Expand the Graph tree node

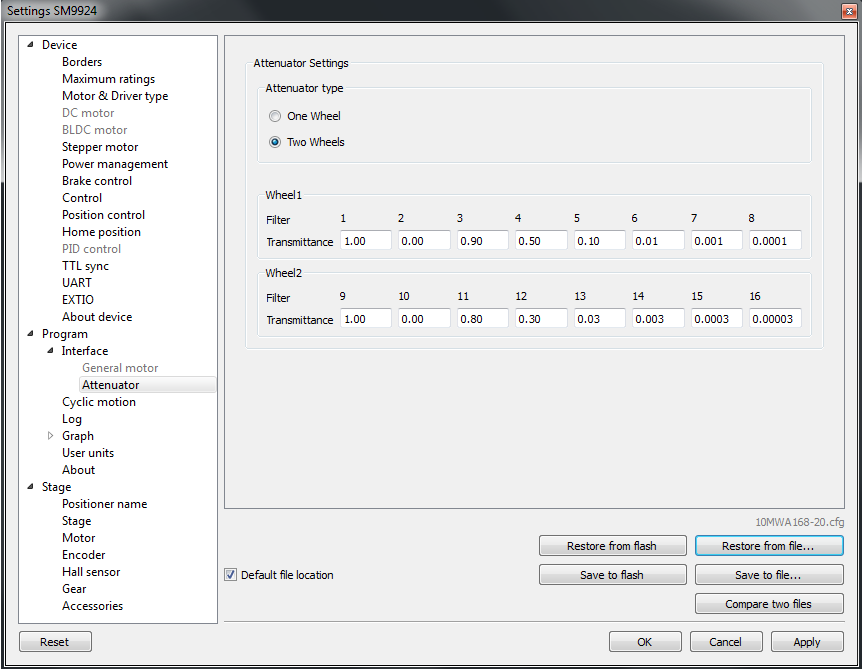pyautogui.click(x=50, y=436)
